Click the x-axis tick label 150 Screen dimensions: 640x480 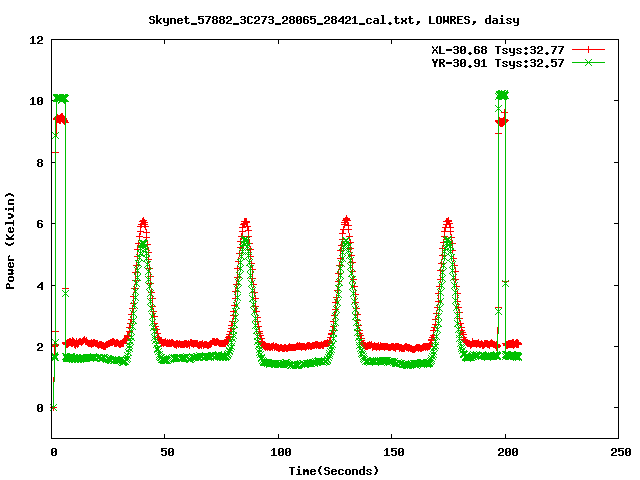(394, 452)
